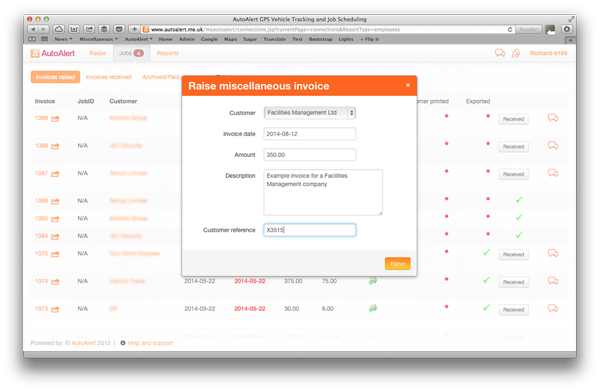Screen dimensions: 600x391
Task: Click print icon in invoice 1074 row
Action: click(373, 281)
